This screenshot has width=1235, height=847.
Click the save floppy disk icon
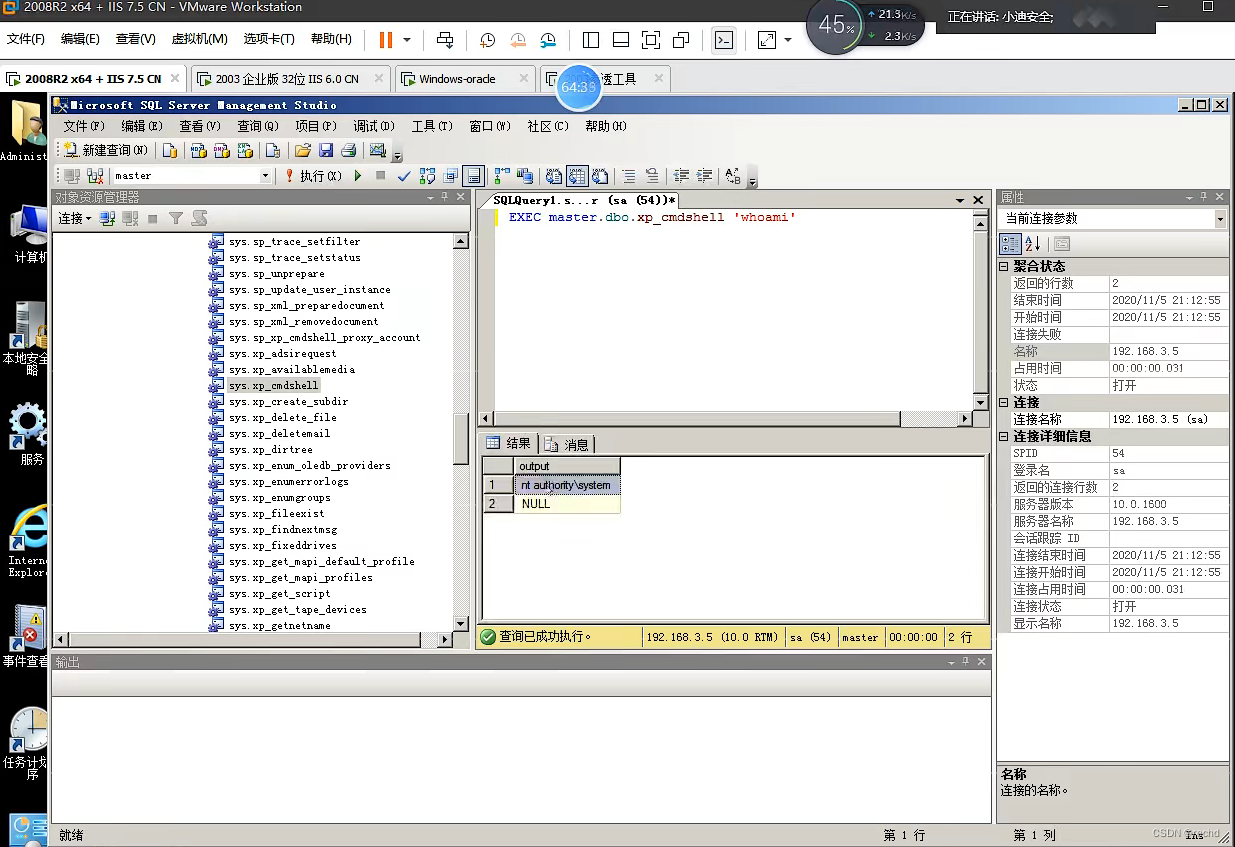[326, 150]
